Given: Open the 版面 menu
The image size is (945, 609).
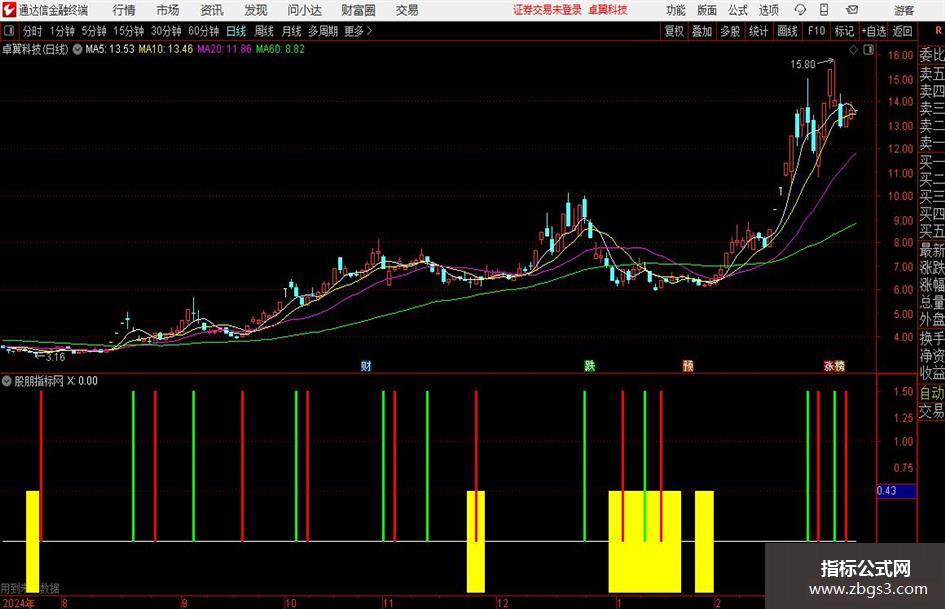Looking at the screenshot, I should coord(707,10).
